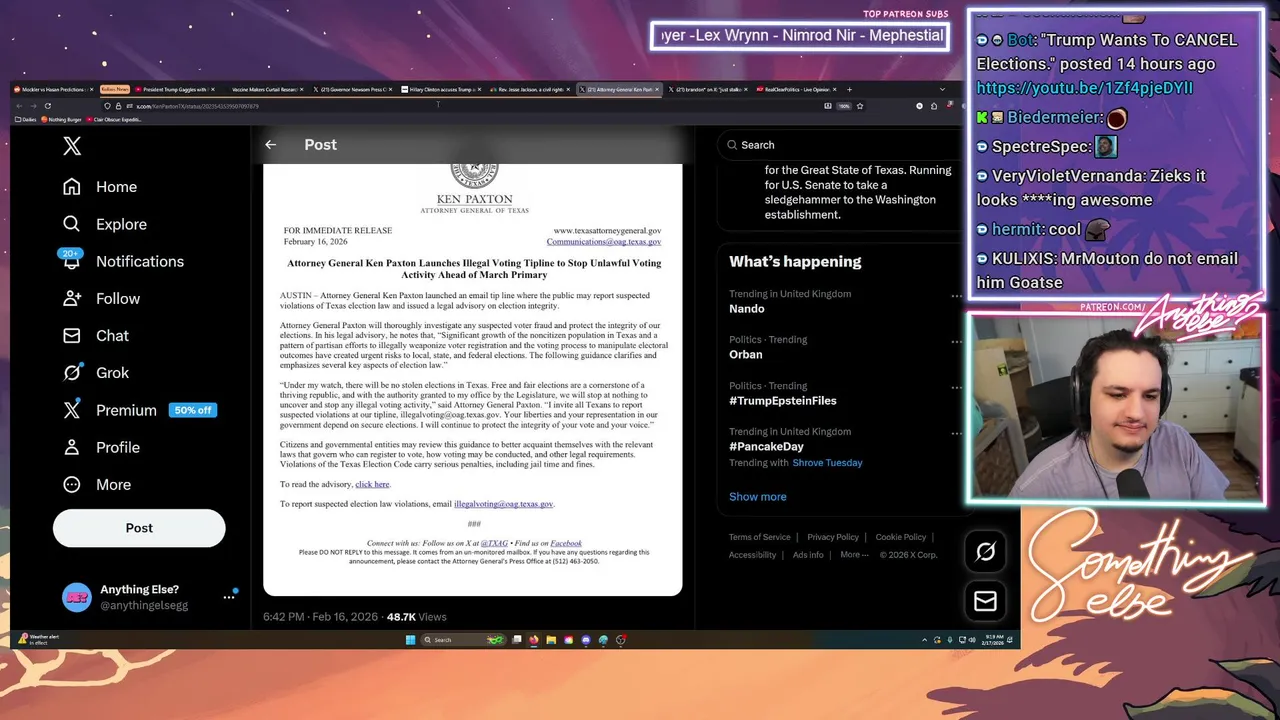Click the Notifications bell icon with badge

pos(72,259)
